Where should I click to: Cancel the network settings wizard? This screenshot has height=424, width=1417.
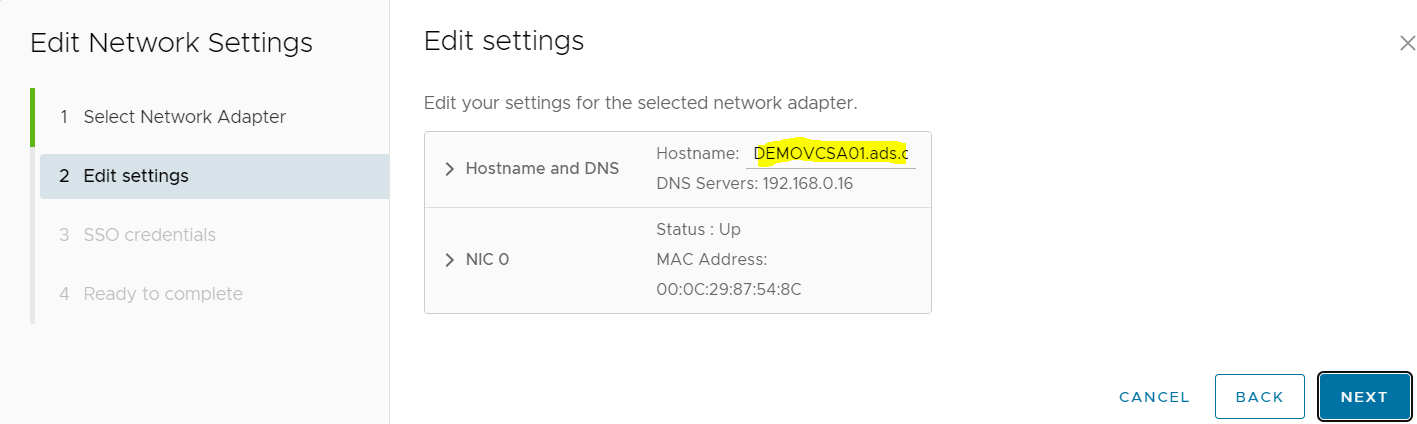click(1154, 397)
